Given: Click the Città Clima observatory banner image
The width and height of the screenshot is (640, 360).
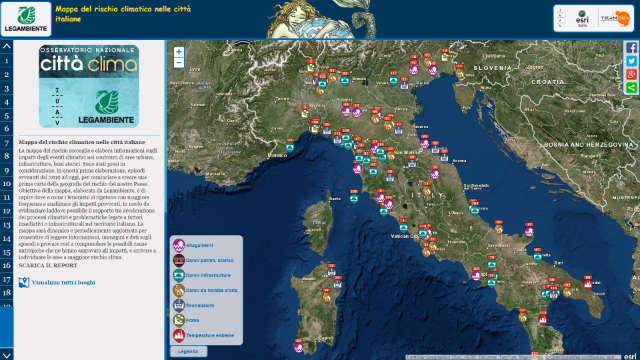Looking at the screenshot, I should [89, 86].
